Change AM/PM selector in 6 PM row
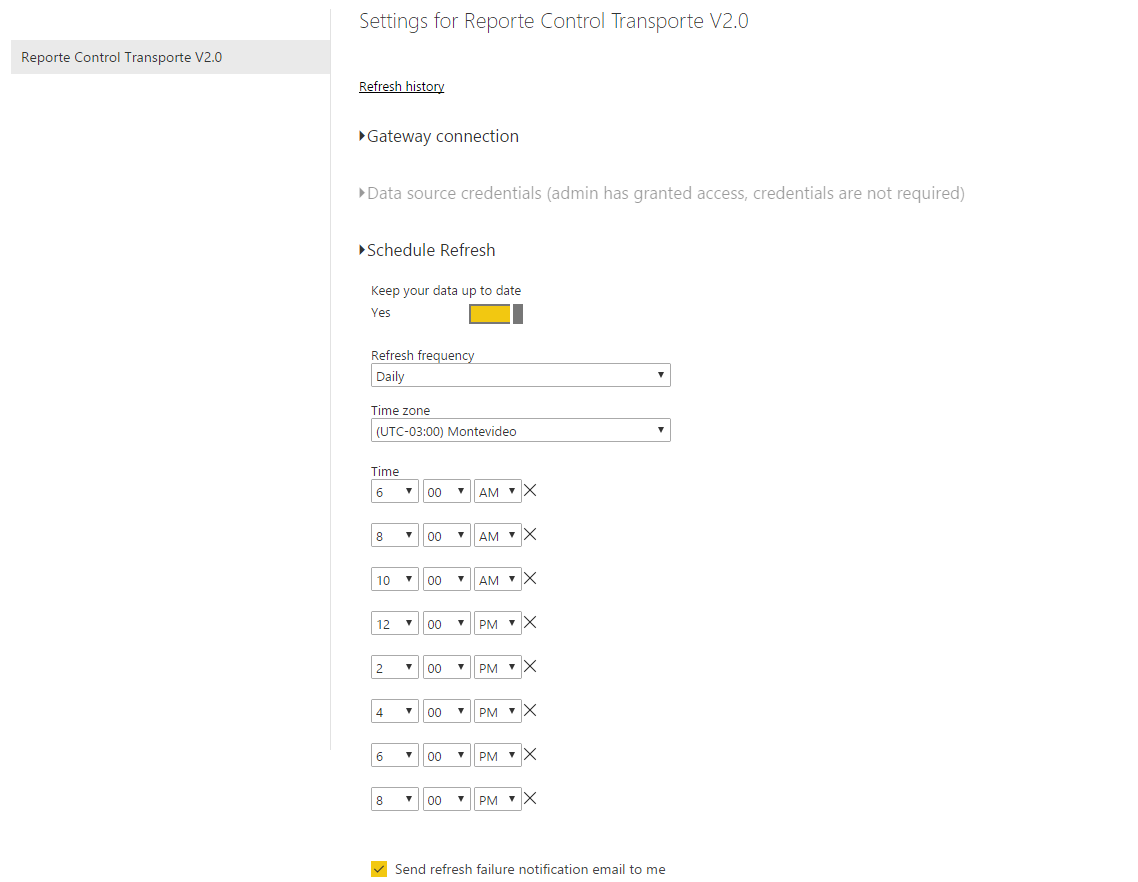 (498, 756)
